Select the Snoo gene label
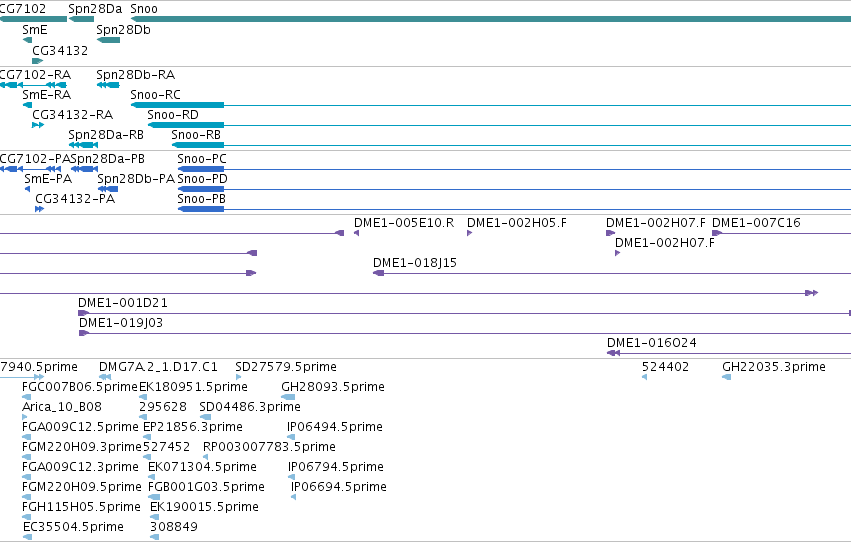 (144, 9)
